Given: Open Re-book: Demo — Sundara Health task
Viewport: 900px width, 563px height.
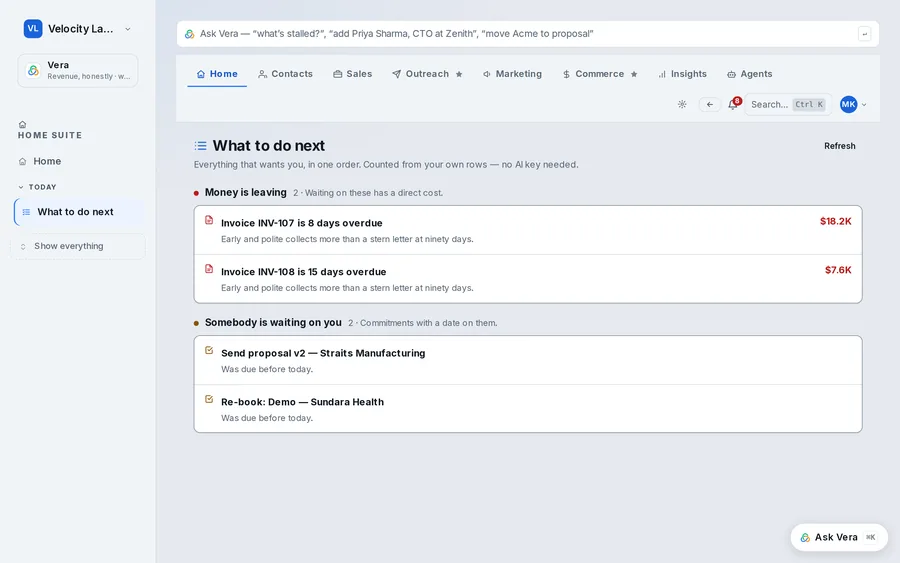Looking at the screenshot, I should coord(527,409).
